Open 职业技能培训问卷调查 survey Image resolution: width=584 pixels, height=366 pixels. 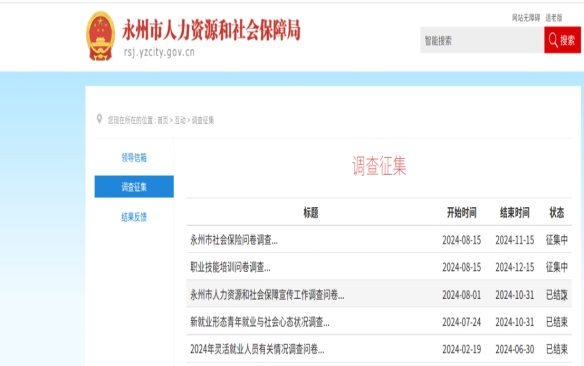click(231, 267)
